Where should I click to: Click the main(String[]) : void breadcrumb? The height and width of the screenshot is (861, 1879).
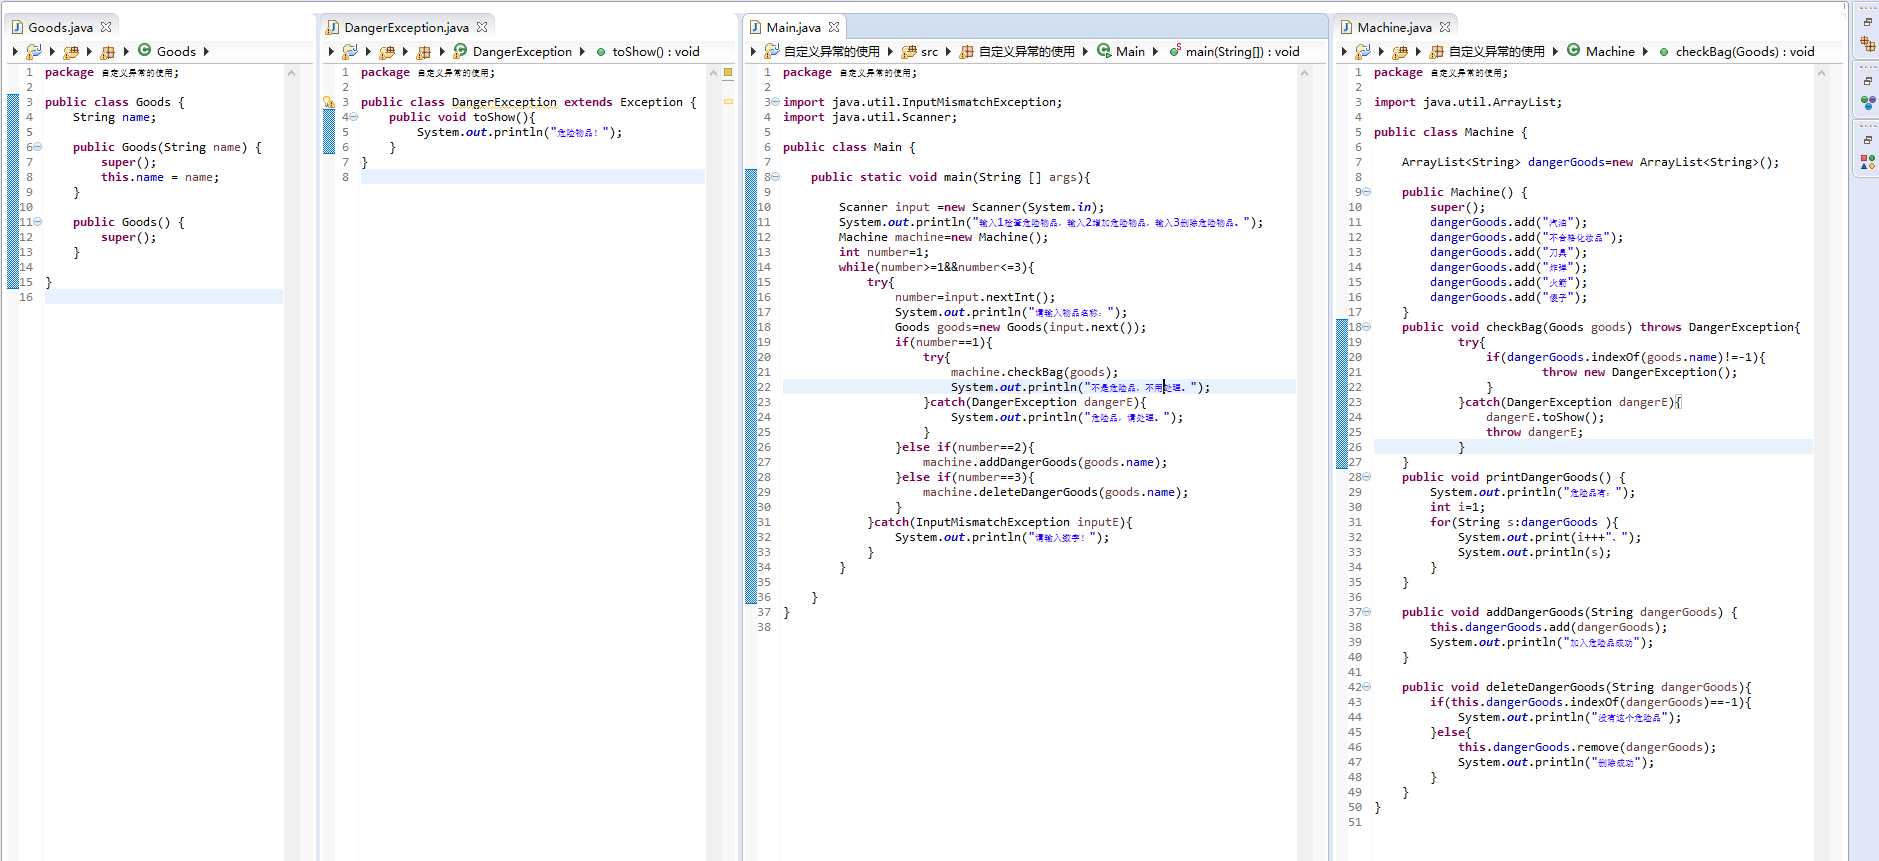coord(1243,51)
